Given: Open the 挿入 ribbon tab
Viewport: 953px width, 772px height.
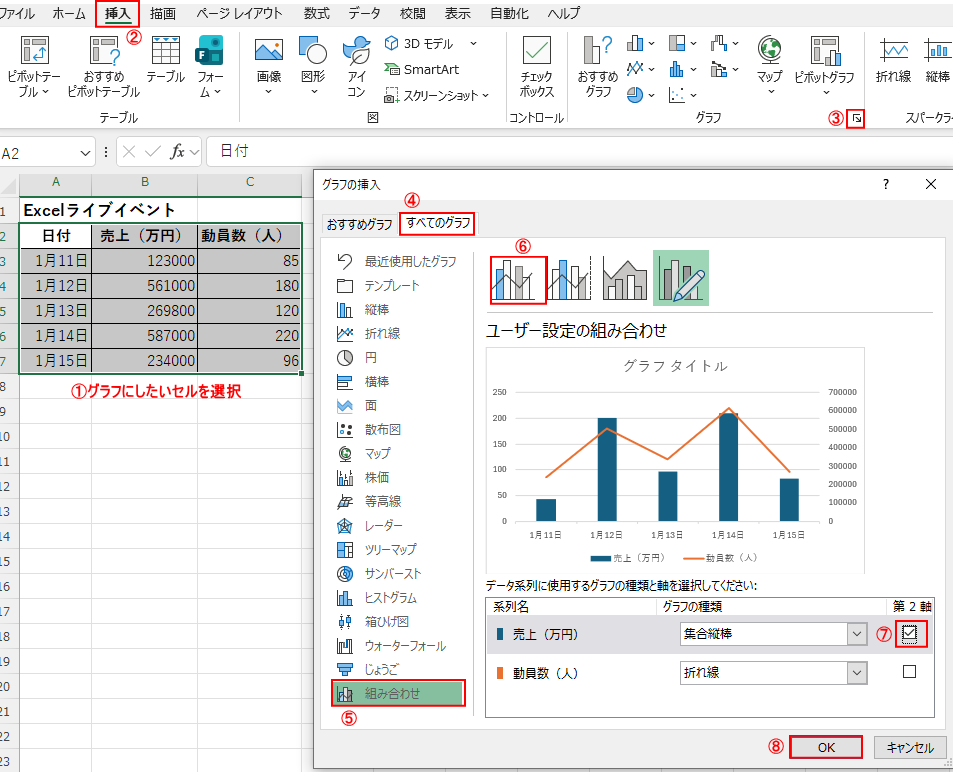Looking at the screenshot, I should 117,14.
